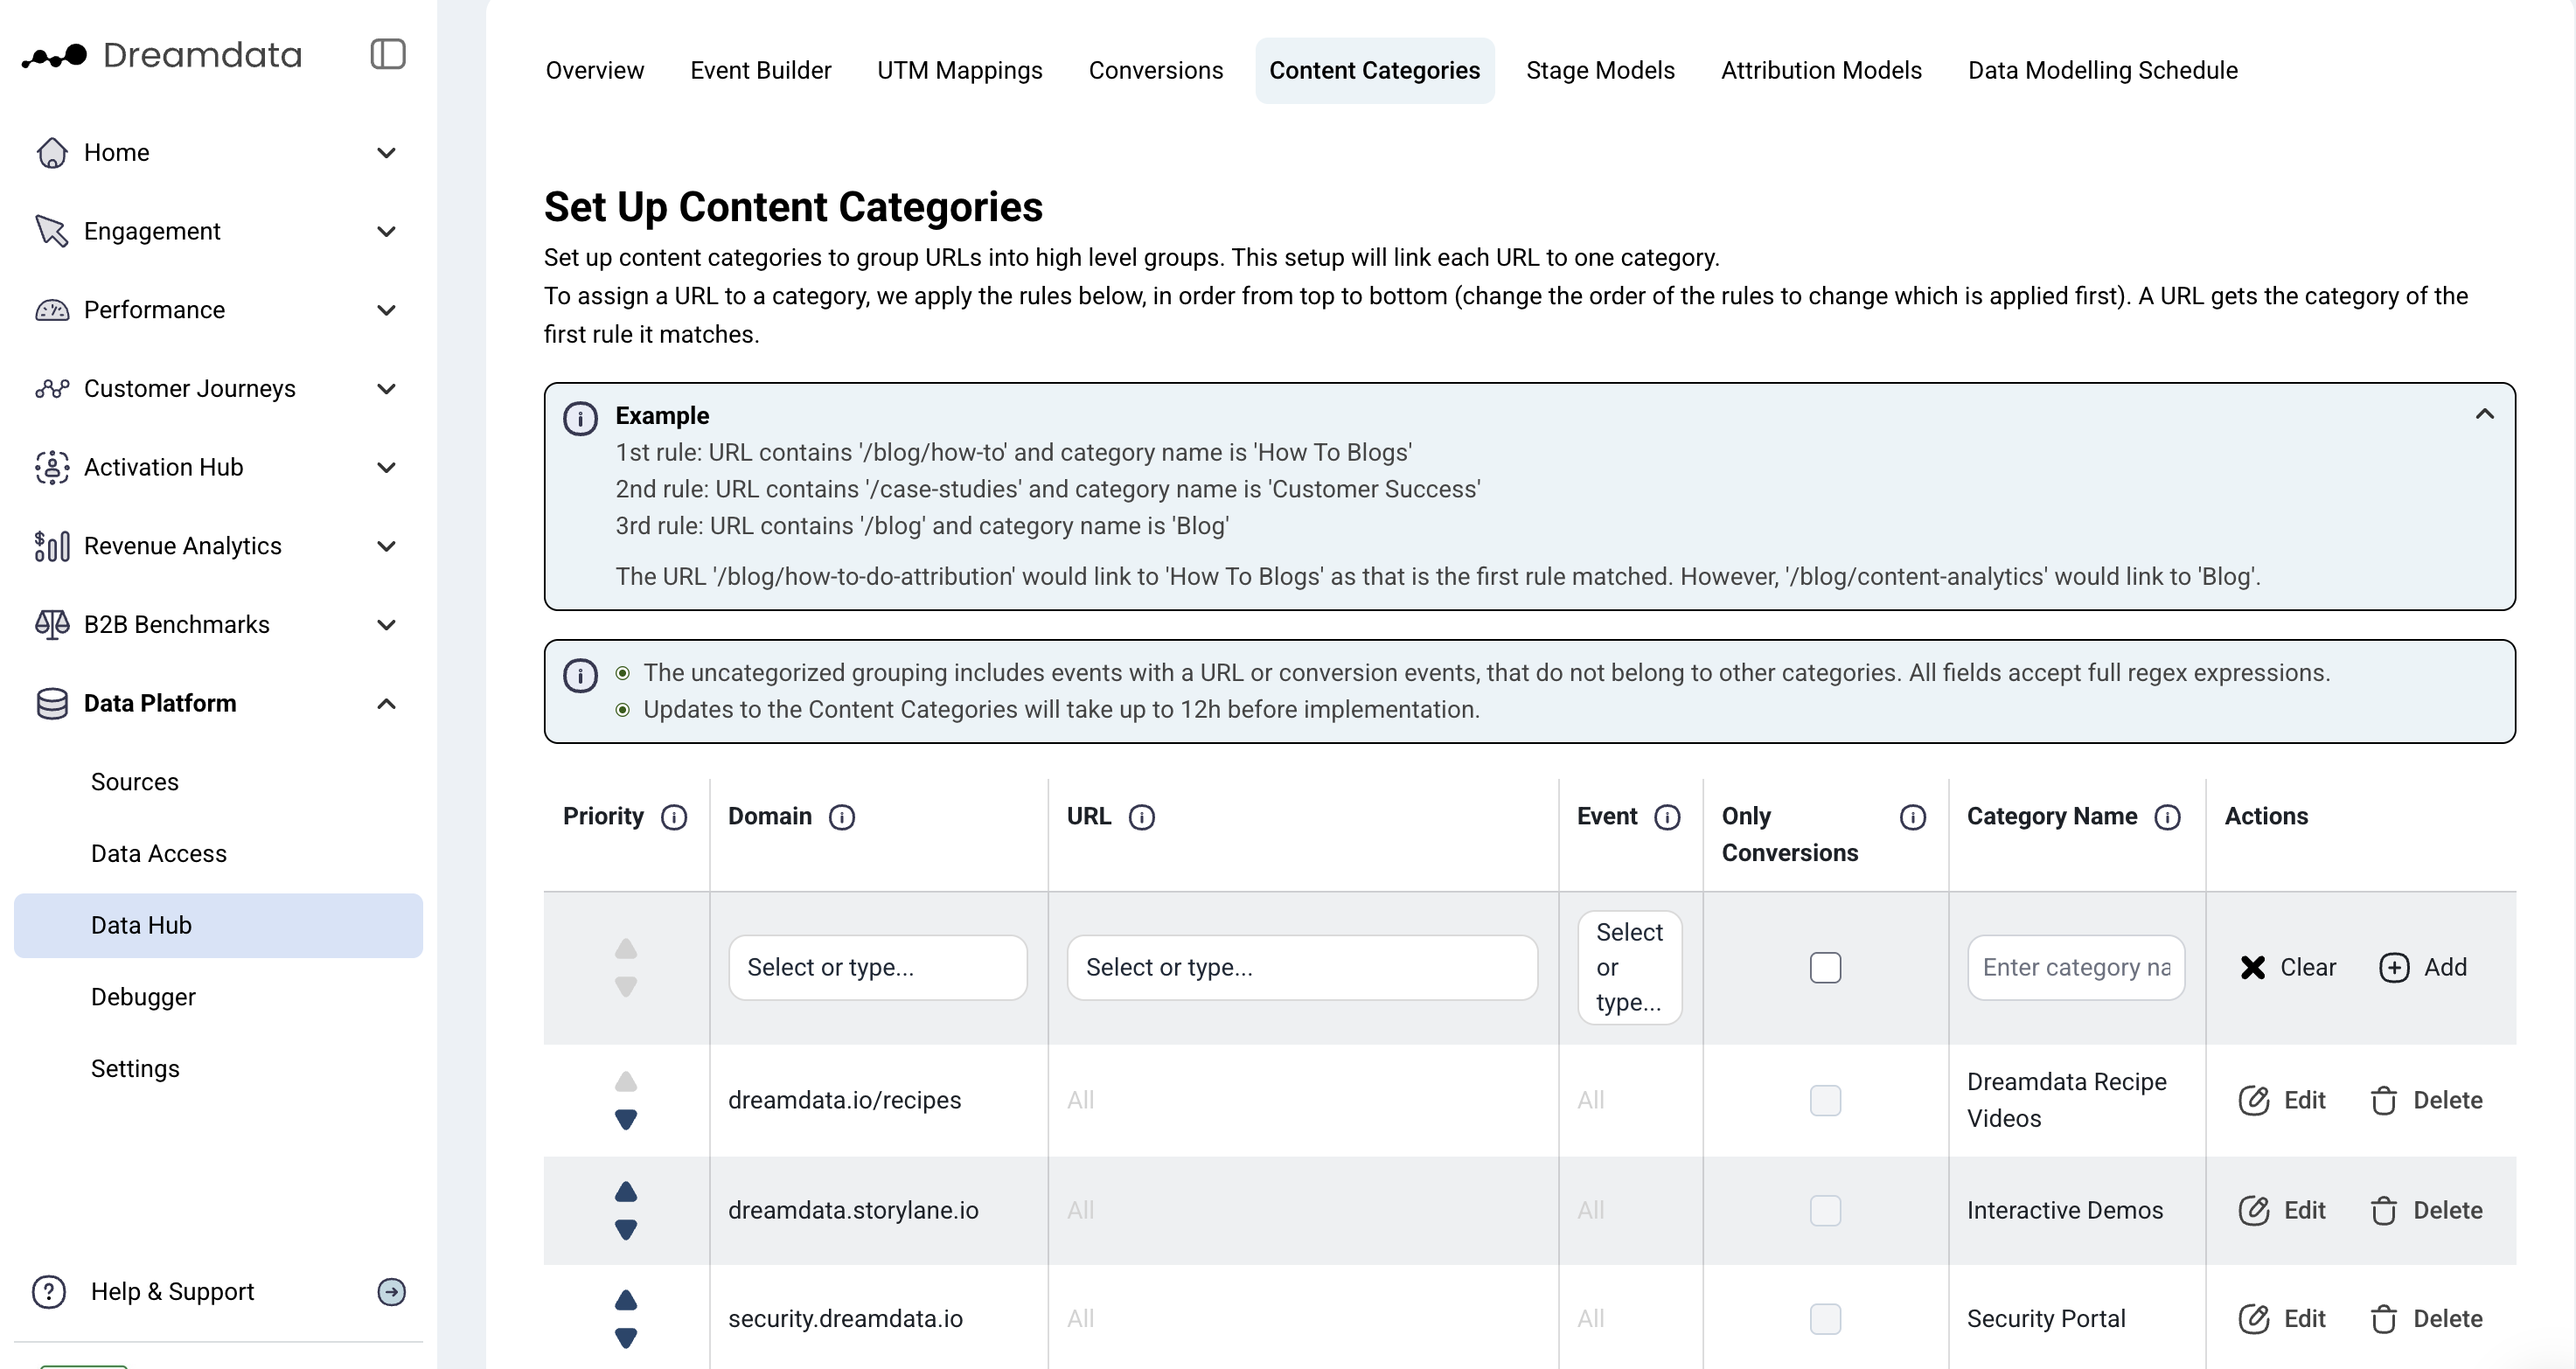Image resolution: width=2576 pixels, height=1369 pixels.
Task: Click the Enter category name field
Action: 2076,967
